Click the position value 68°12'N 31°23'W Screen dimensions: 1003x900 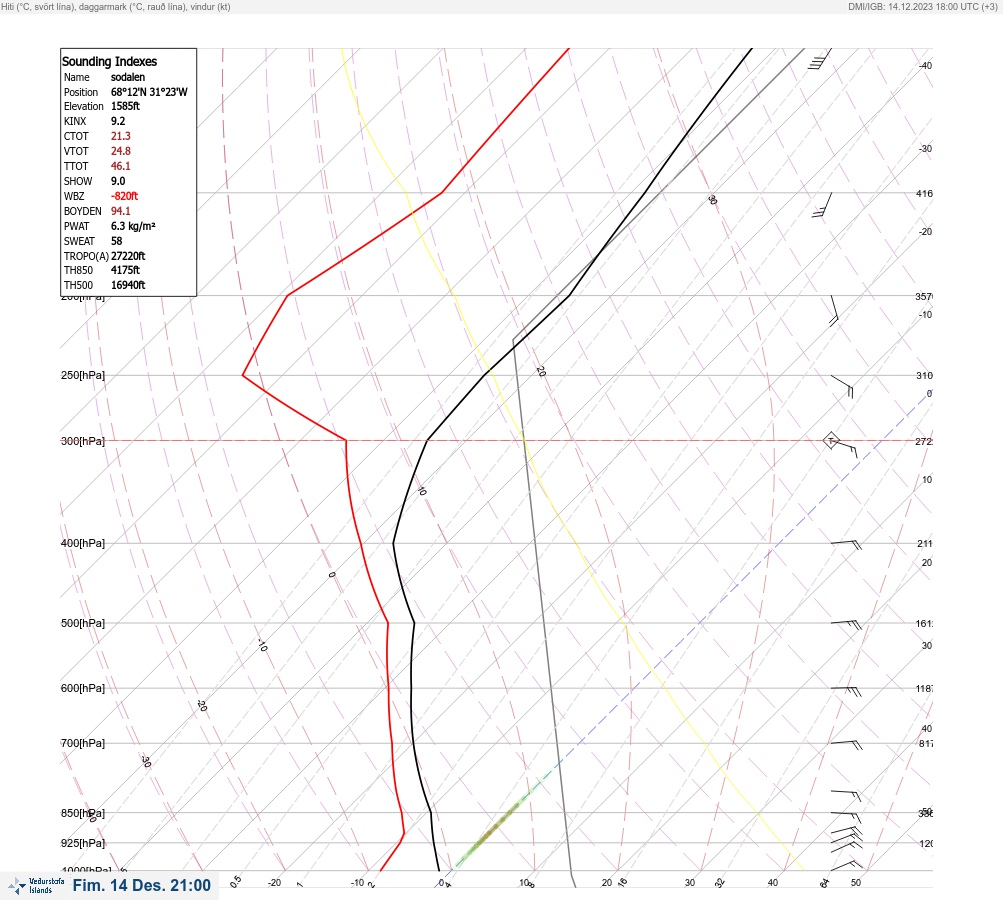[149, 92]
